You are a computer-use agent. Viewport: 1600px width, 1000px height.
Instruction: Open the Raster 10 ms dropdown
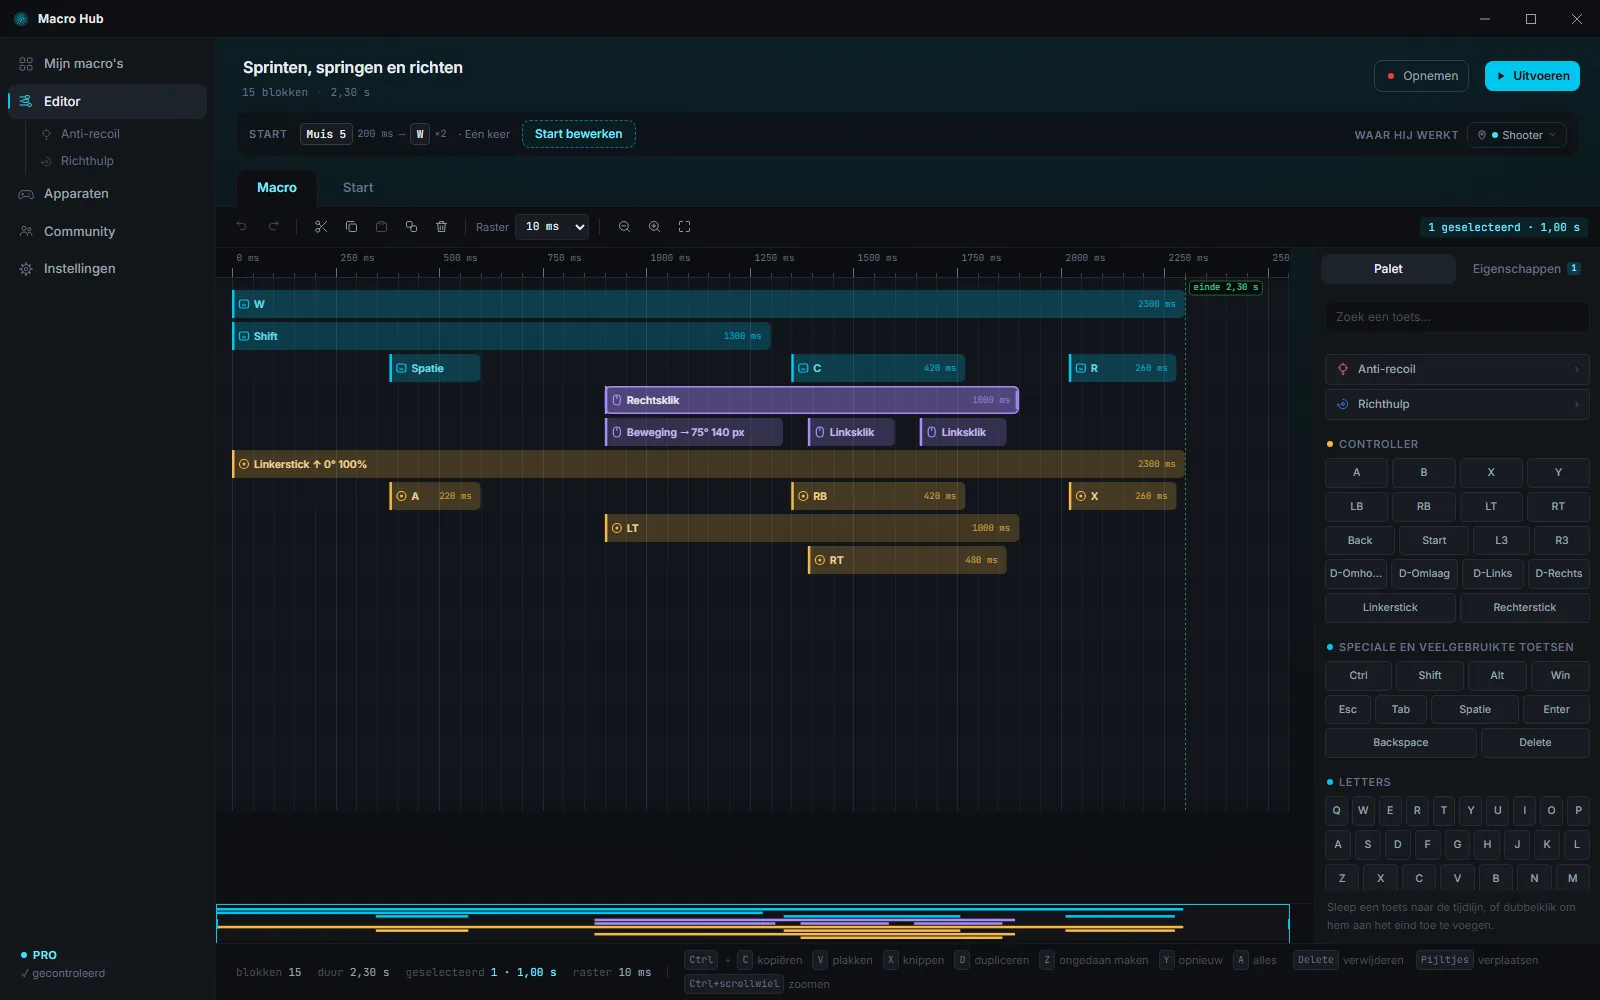(x=552, y=227)
